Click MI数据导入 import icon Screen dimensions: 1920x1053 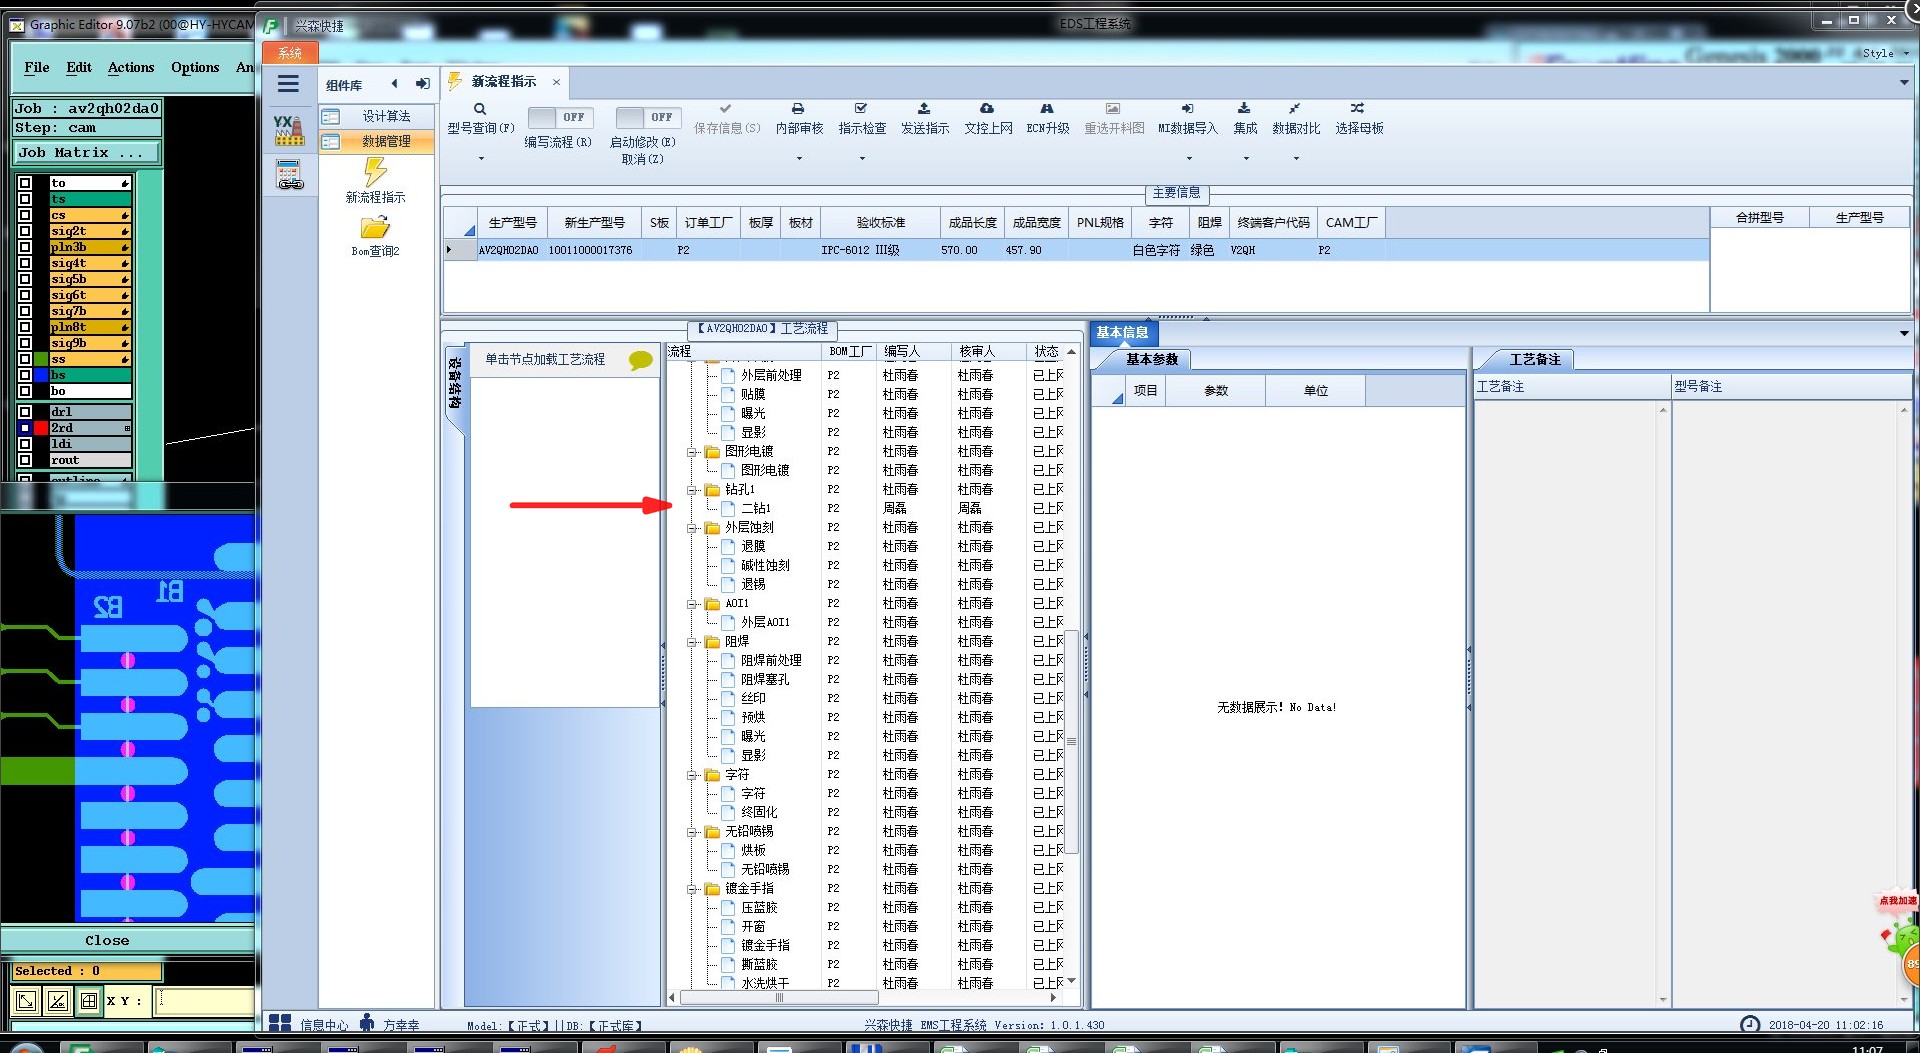(1187, 108)
